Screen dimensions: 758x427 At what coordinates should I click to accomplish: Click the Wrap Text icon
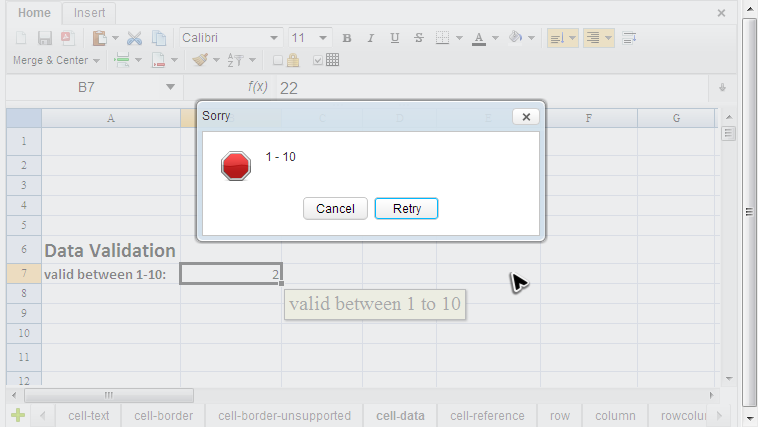(629, 38)
